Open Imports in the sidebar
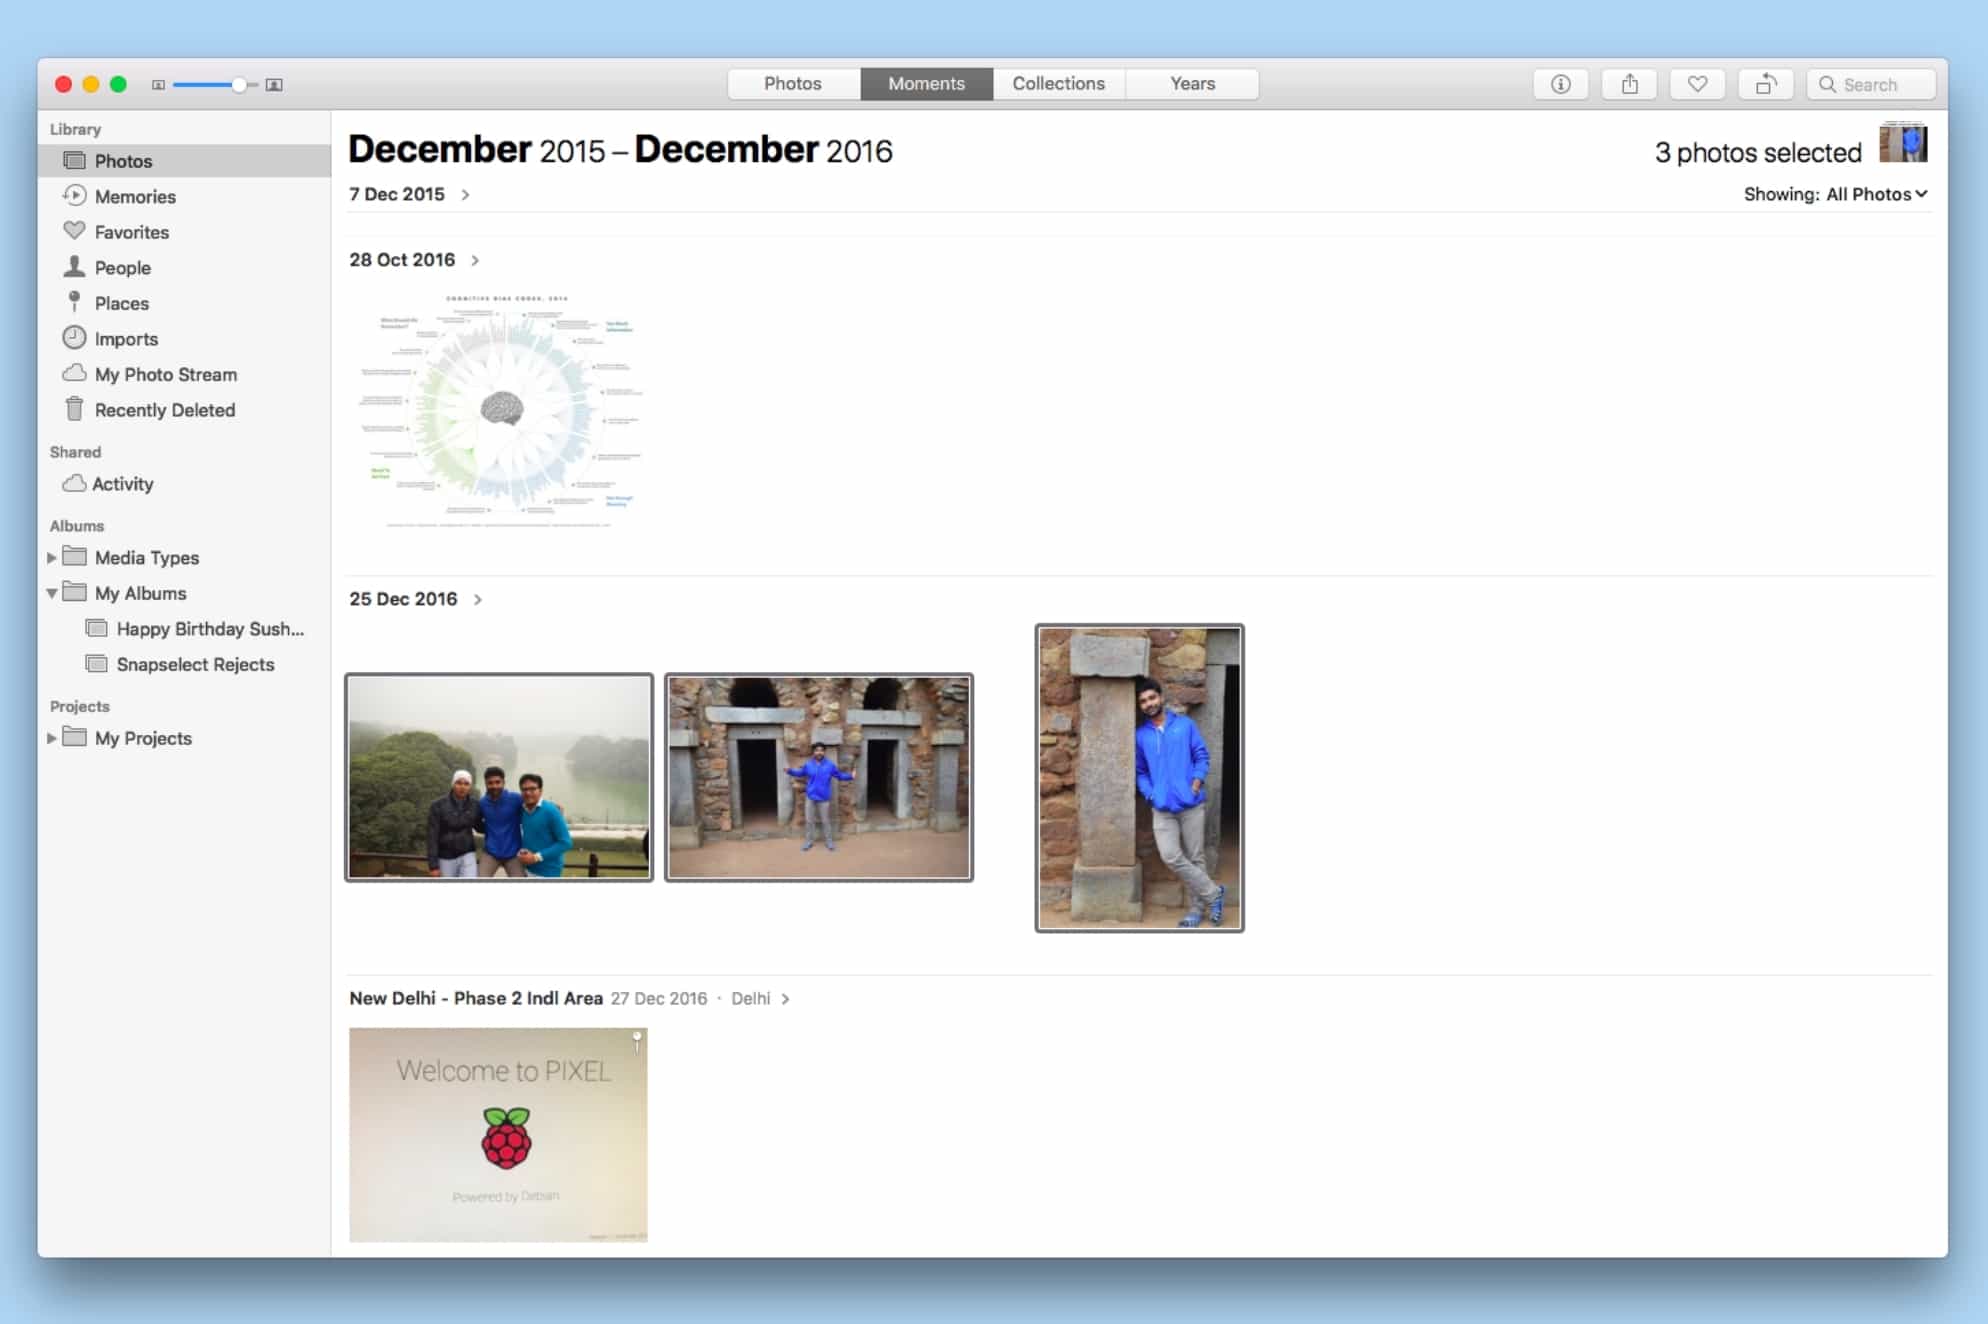Image resolution: width=1988 pixels, height=1324 pixels. (126, 339)
